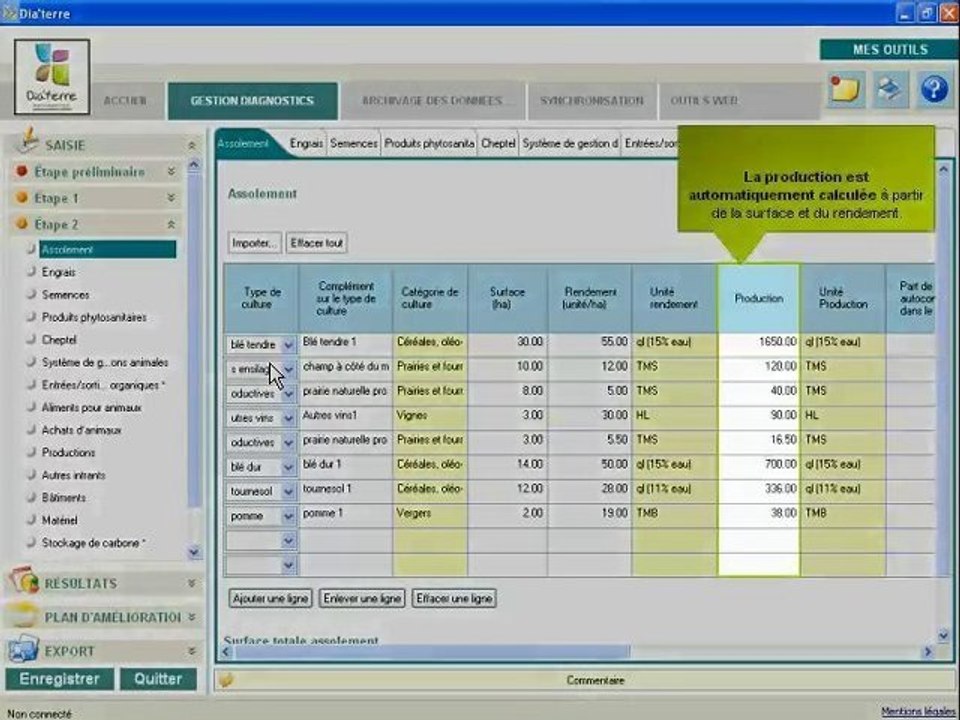Screen dimensions: 960x720
Task: Open the sticky note tool
Action: point(846,90)
